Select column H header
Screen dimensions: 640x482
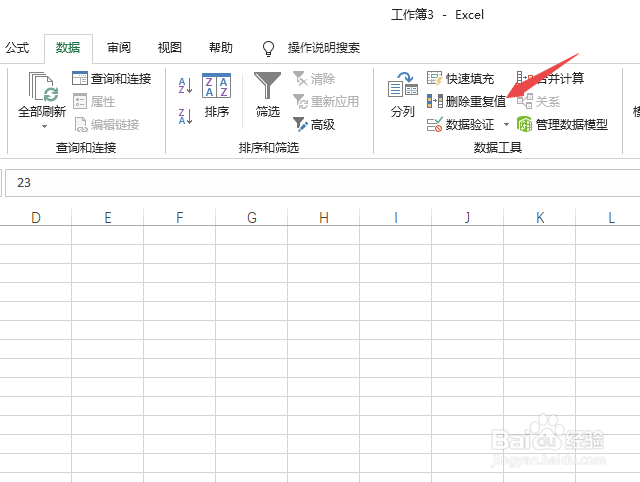324,217
